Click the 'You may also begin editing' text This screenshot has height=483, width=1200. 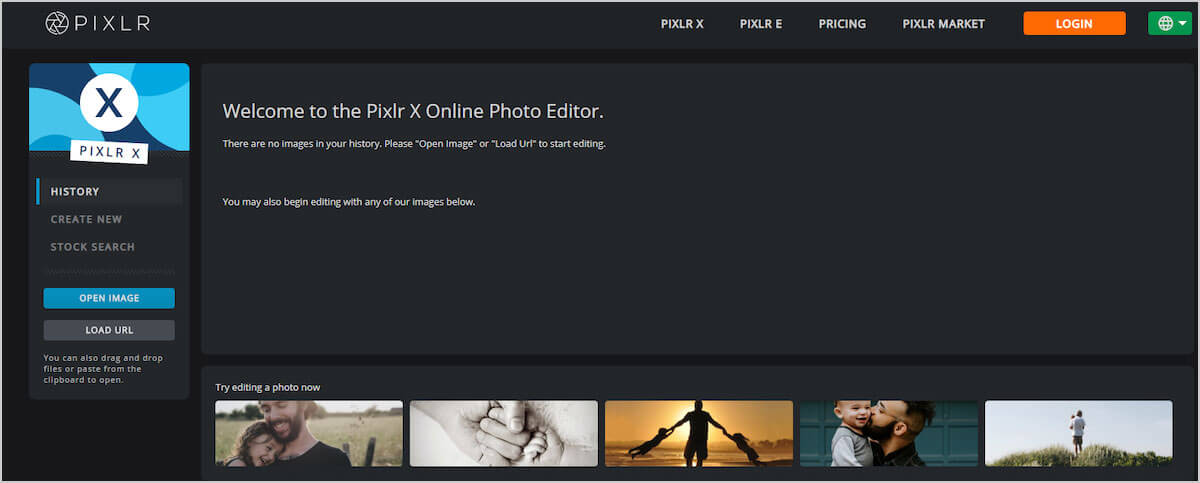point(349,202)
